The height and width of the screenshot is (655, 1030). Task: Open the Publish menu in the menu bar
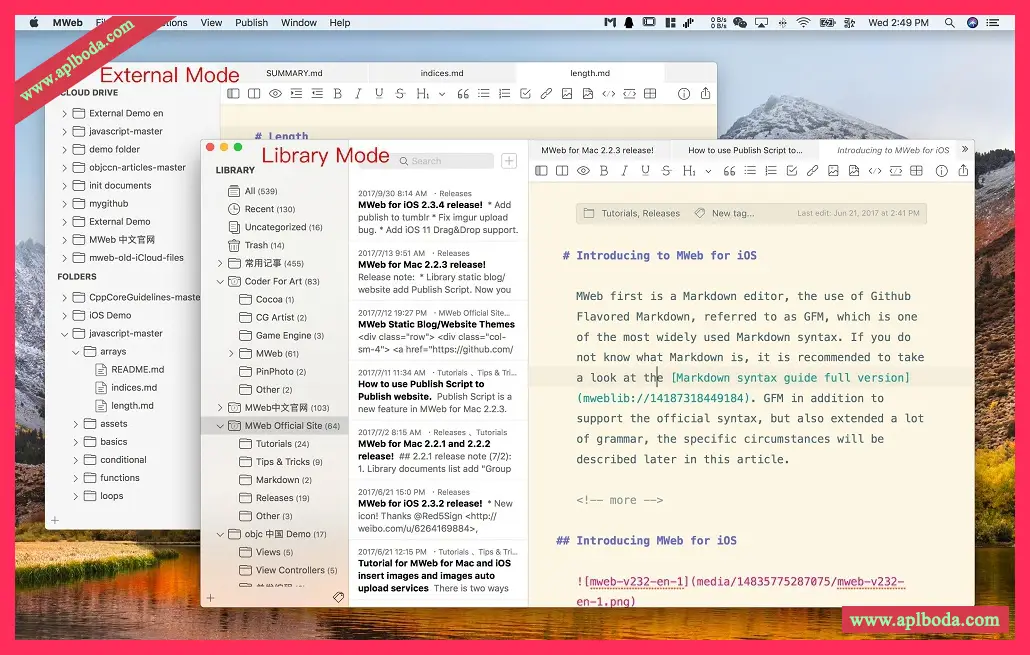coord(251,22)
